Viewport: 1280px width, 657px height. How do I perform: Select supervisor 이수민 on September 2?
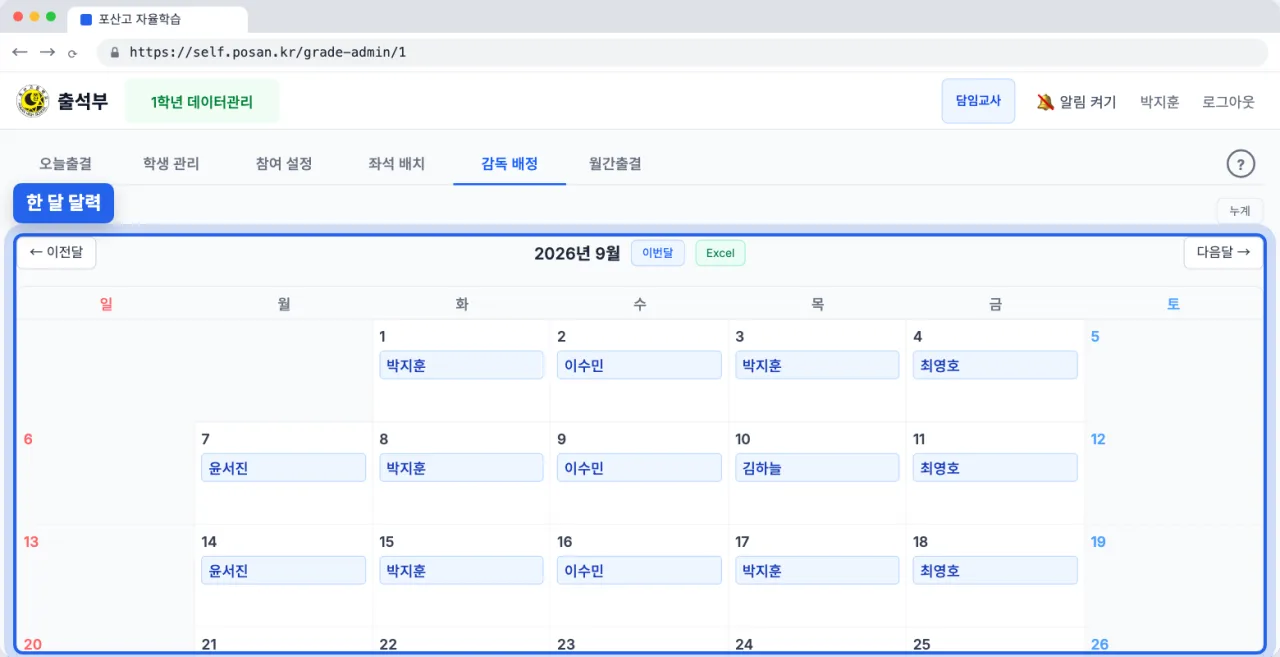click(x=639, y=365)
